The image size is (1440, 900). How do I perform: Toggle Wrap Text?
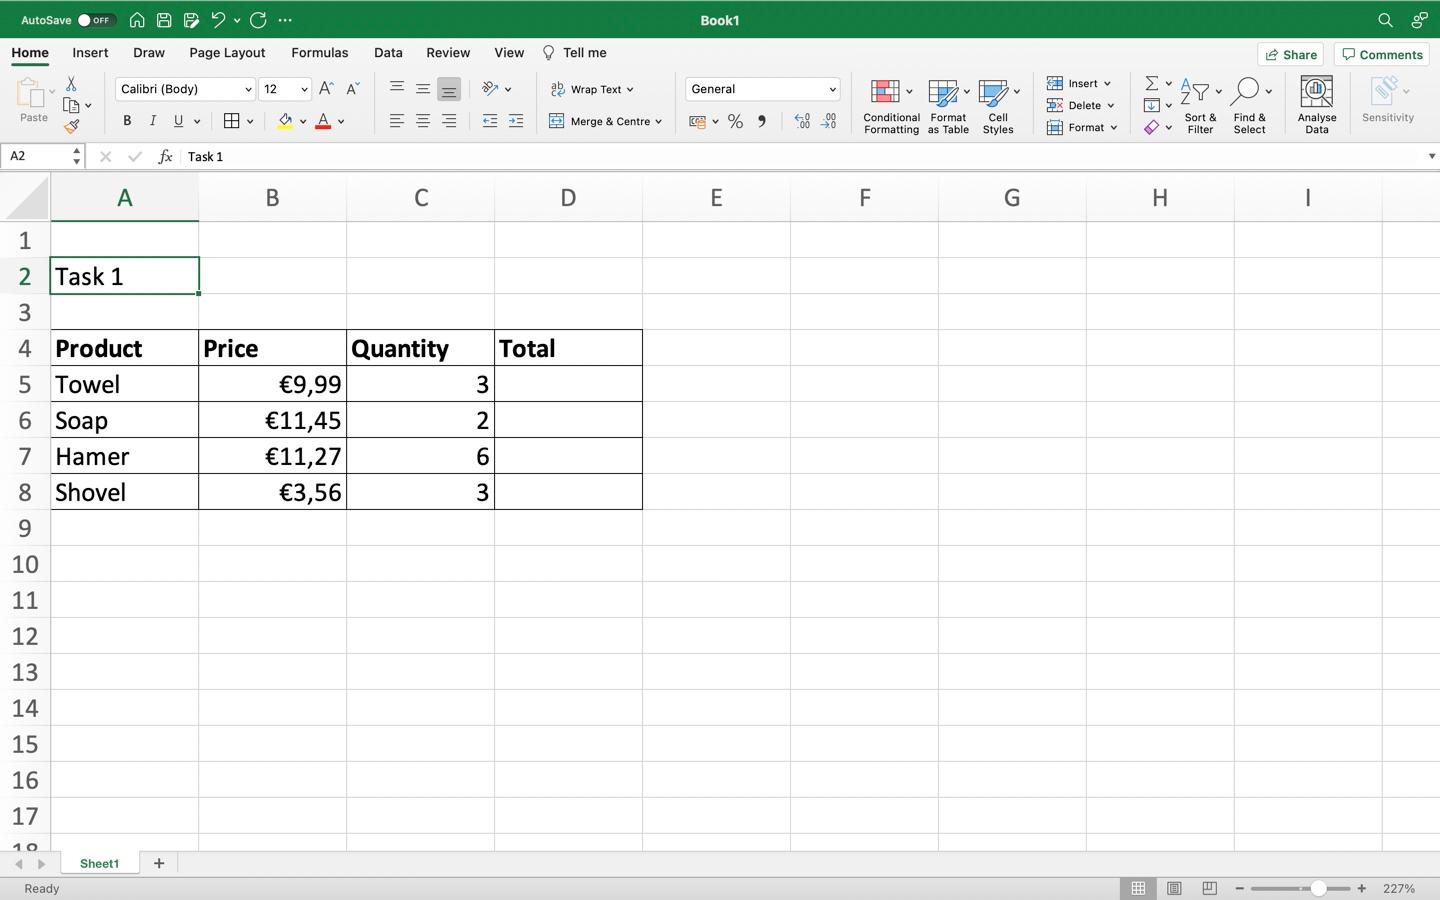(x=593, y=89)
